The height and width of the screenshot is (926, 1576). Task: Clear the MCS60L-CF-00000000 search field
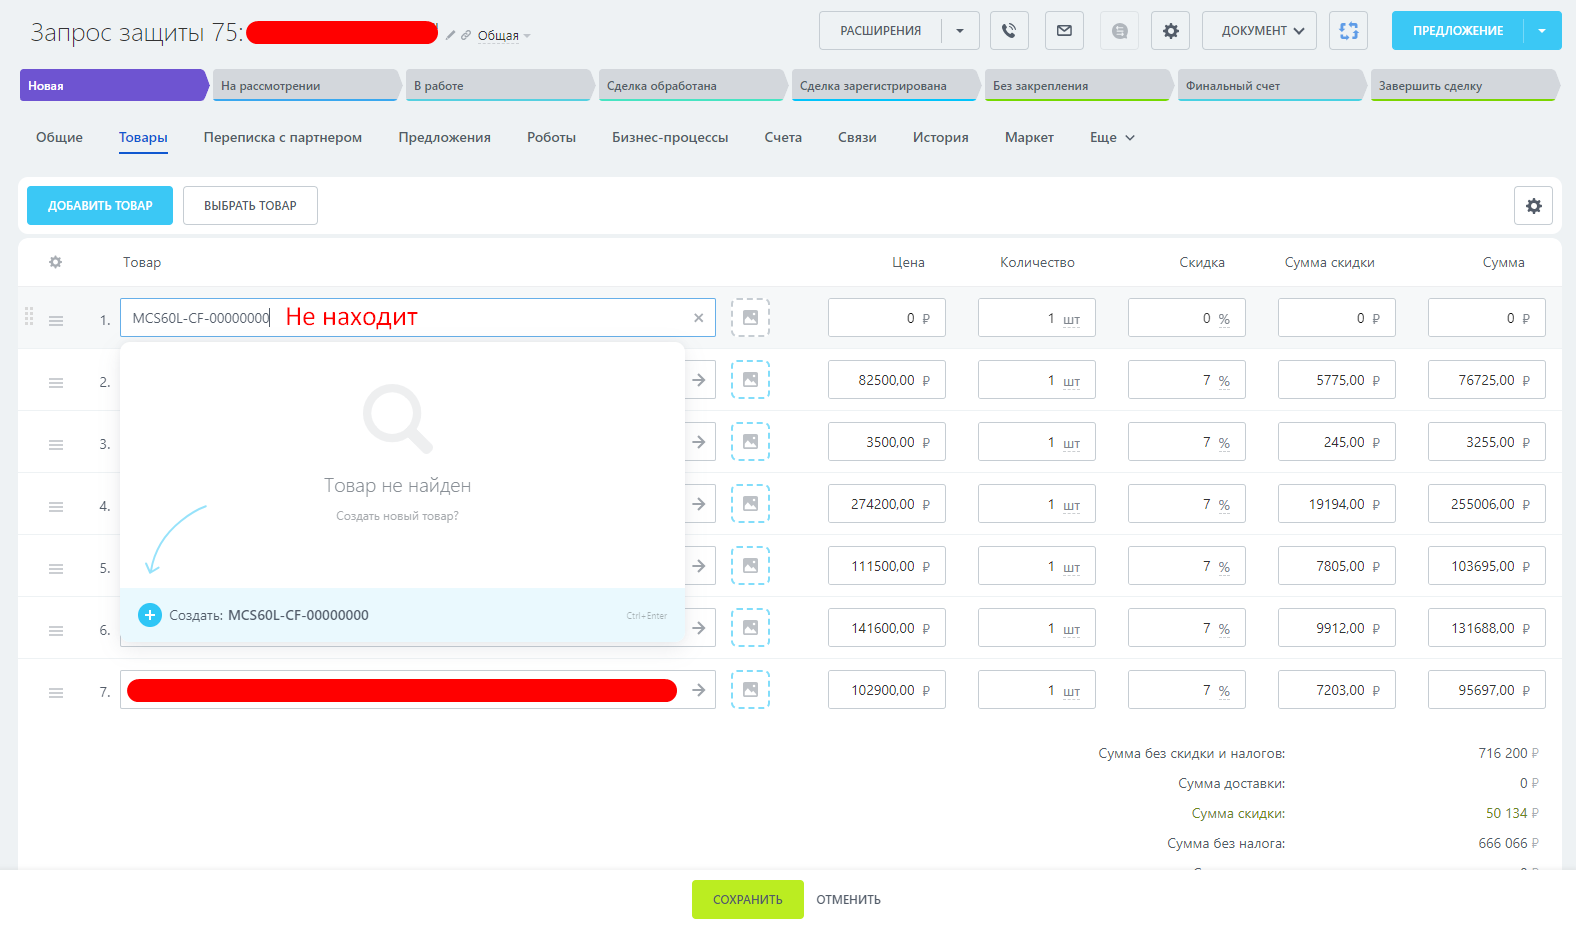(698, 318)
